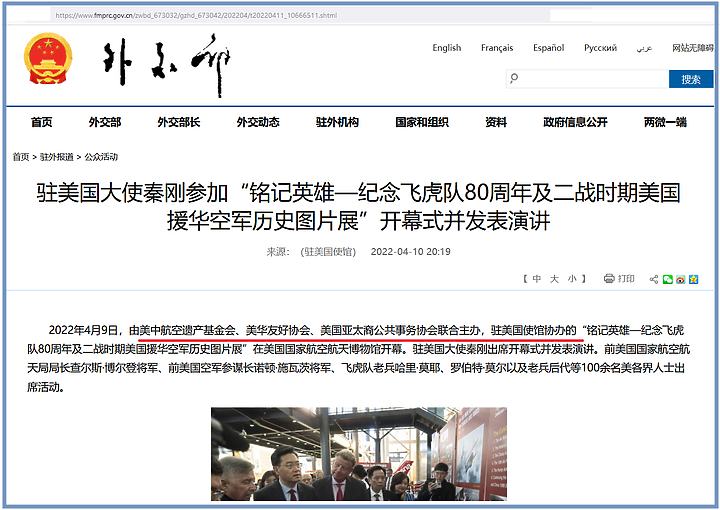Image resolution: width=720 pixels, height=510 pixels.
Task: Click the 驻外报道 breadcrumb link
Action: [x=56, y=157]
